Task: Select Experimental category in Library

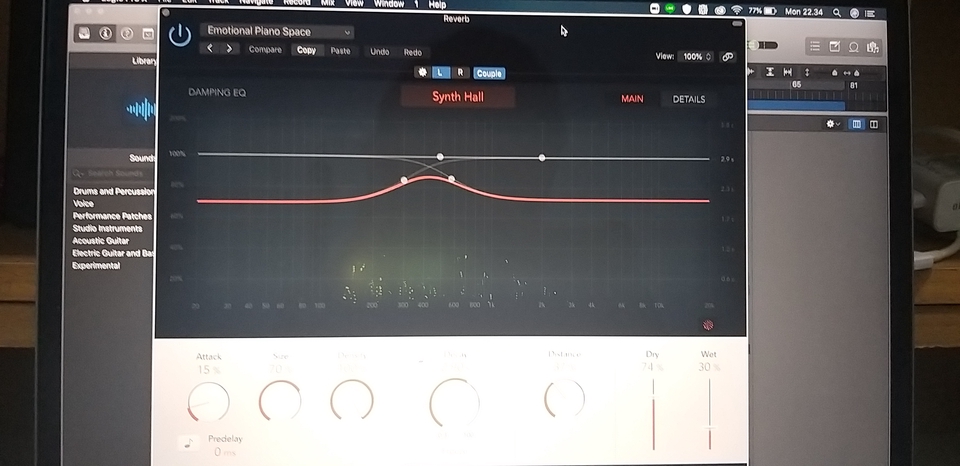Action: tap(96, 265)
